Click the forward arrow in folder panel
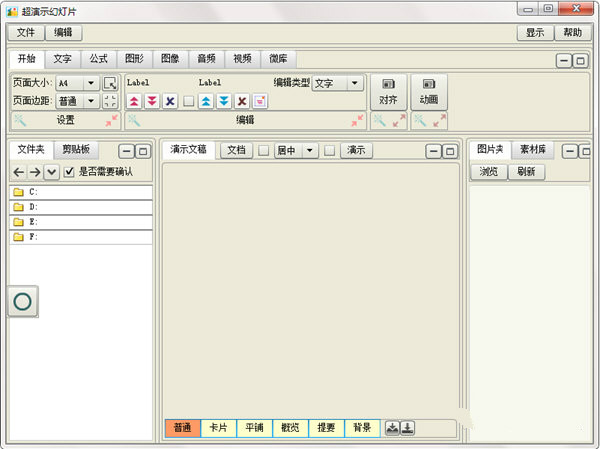The image size is (600, 449). pyautogui.click(x=35, y=172)
